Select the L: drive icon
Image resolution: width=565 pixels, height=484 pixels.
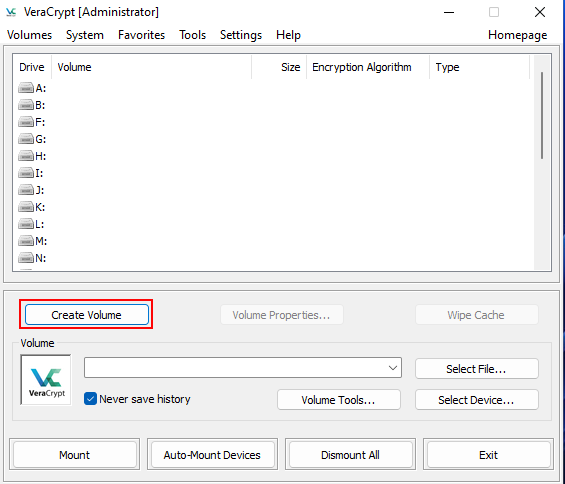pyautogui.click(x=26, y=224)
